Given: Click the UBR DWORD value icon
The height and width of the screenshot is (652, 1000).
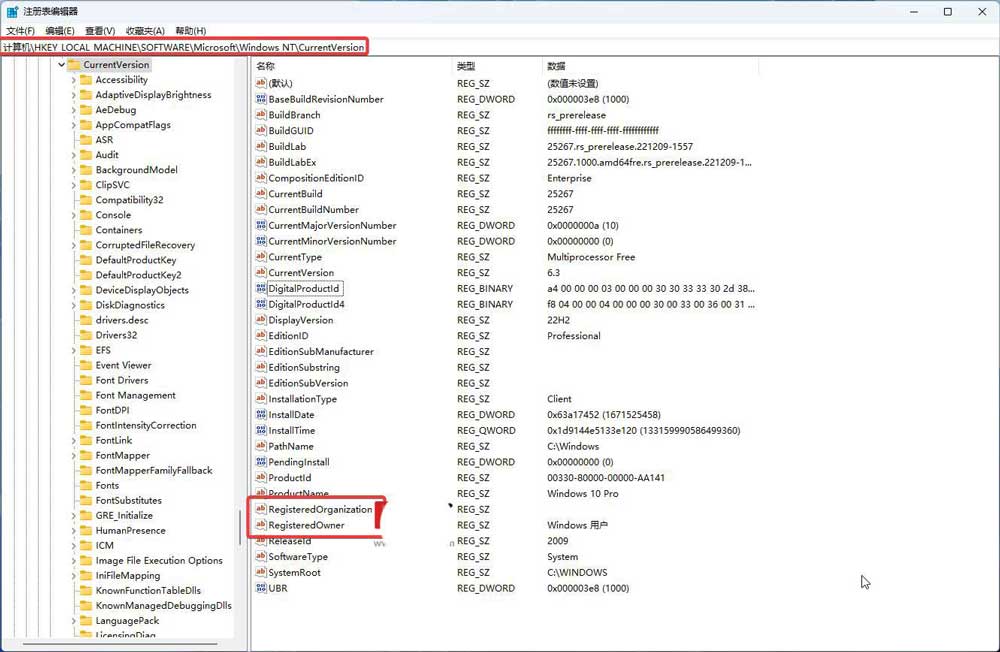Looking at the screenshot, I should click(x=261, y=589).
